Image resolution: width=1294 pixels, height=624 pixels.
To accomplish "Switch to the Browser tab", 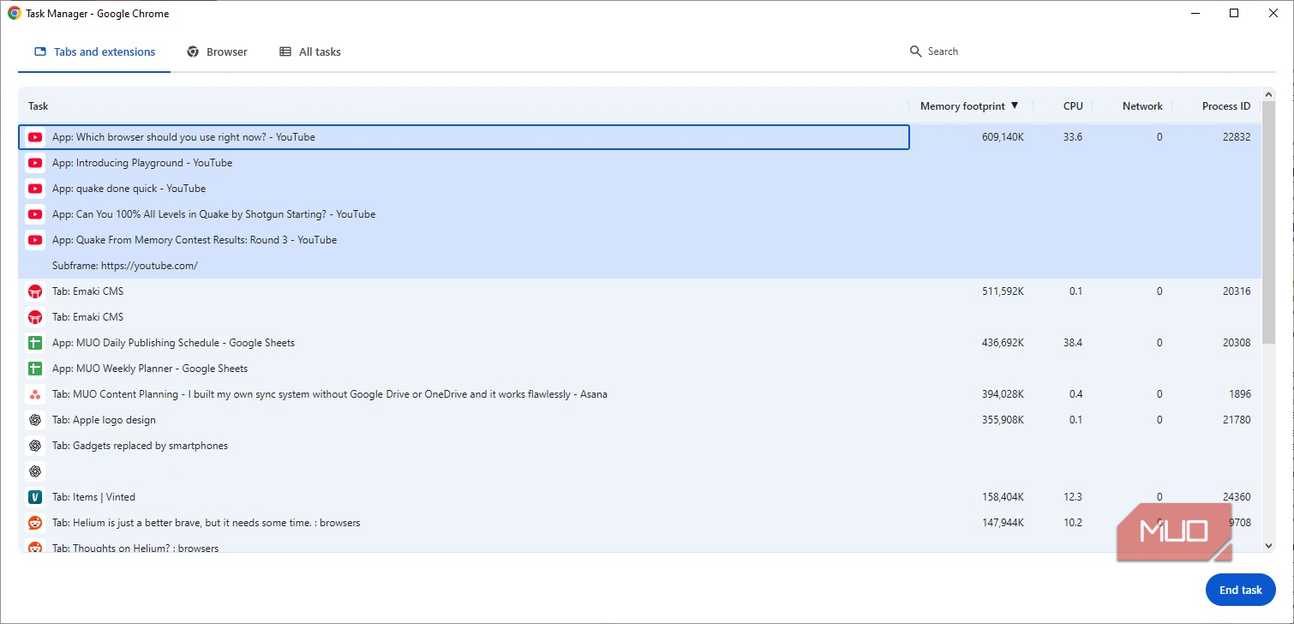I will 217,52.
